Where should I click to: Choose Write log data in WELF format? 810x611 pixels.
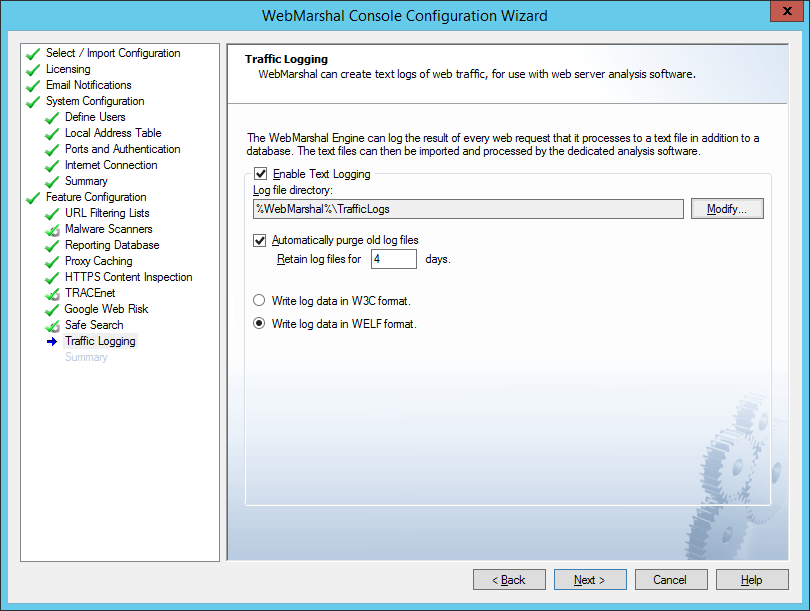coord(260,324)
